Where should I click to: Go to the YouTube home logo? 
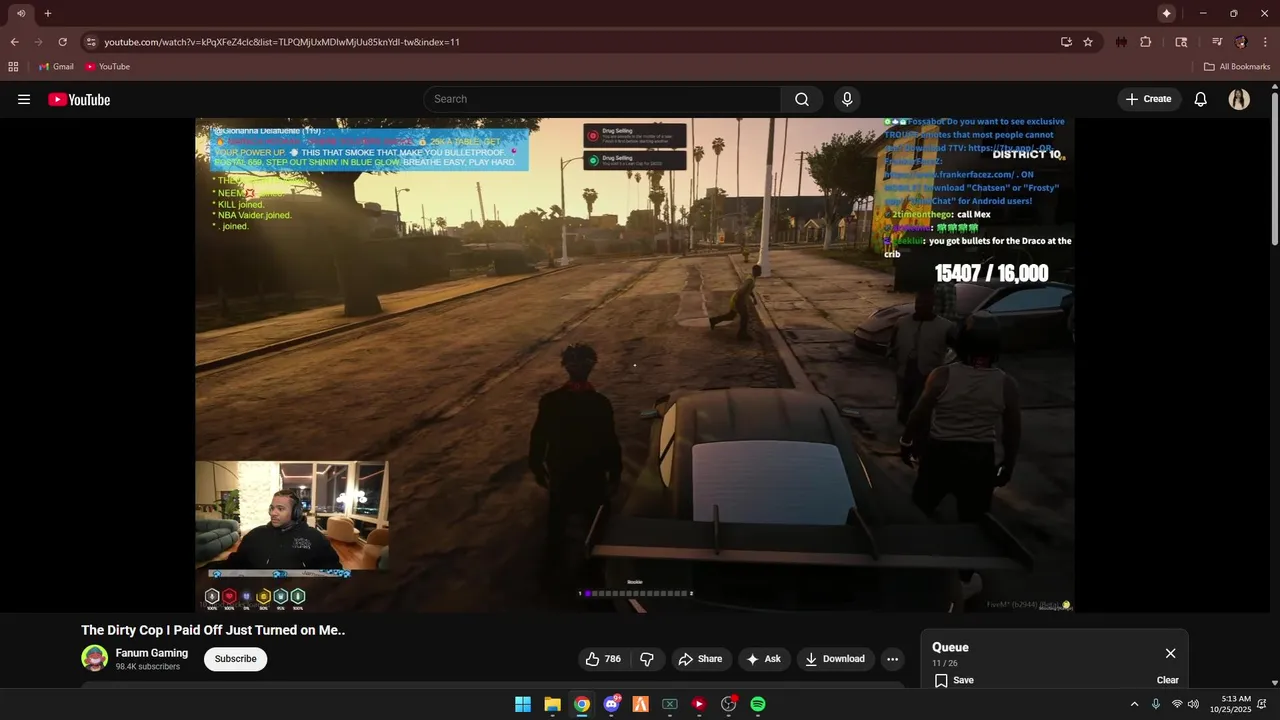79,99
